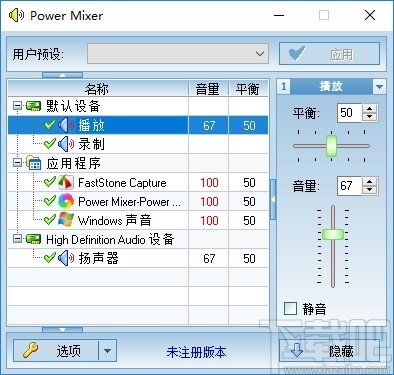The image size is (394, 375).
Task: Click balance value 50 in Windows 声音 row
Action: pyautogui.click(x=249, y=220)
